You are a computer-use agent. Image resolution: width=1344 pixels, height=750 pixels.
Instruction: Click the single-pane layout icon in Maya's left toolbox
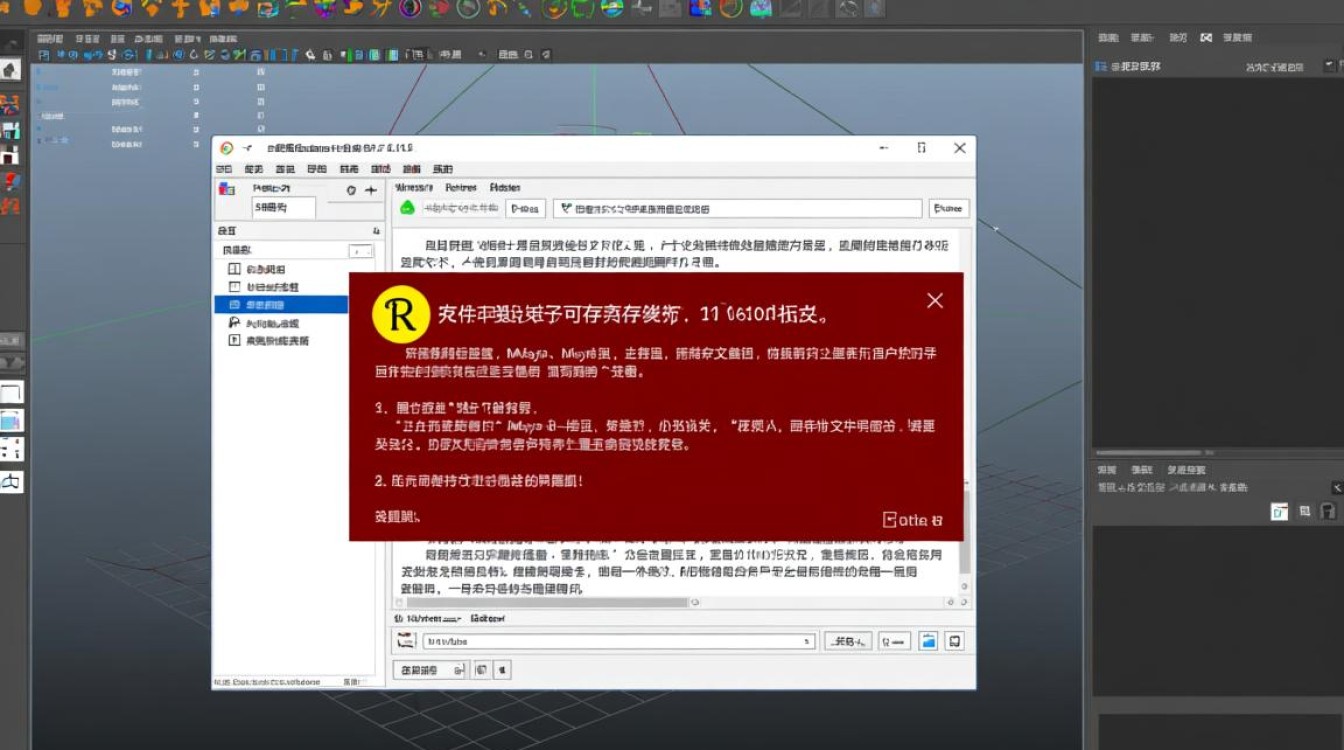tap(10, 393)
